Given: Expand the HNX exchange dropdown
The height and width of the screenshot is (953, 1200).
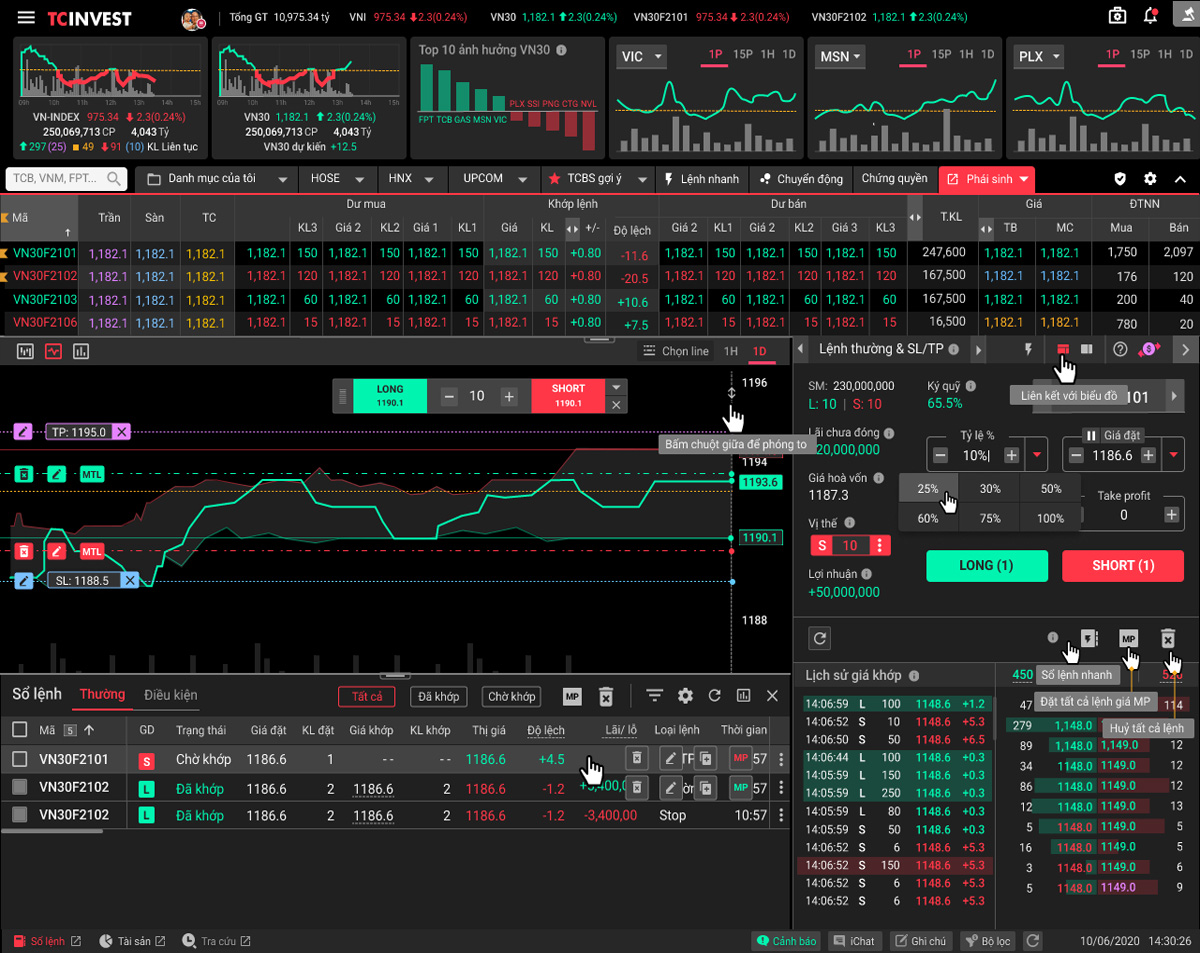Looking at the screenshot, I should (x=429, y=179).
